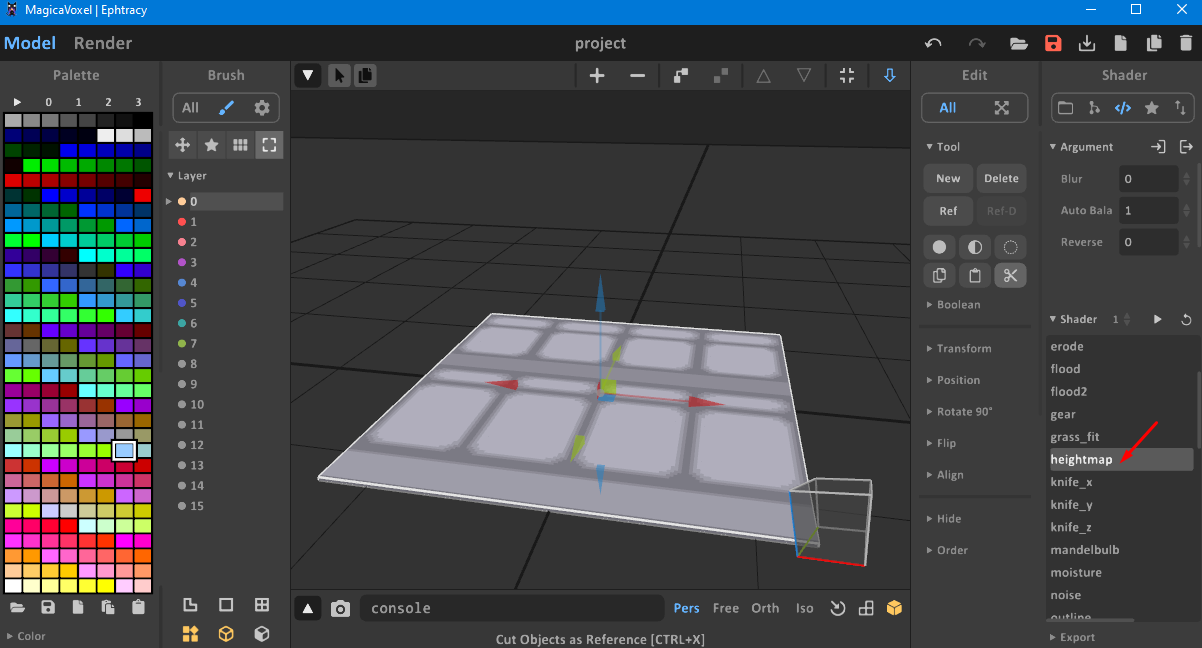
Task: Click the camera screenshot icon near console
Action: (340, 608)
